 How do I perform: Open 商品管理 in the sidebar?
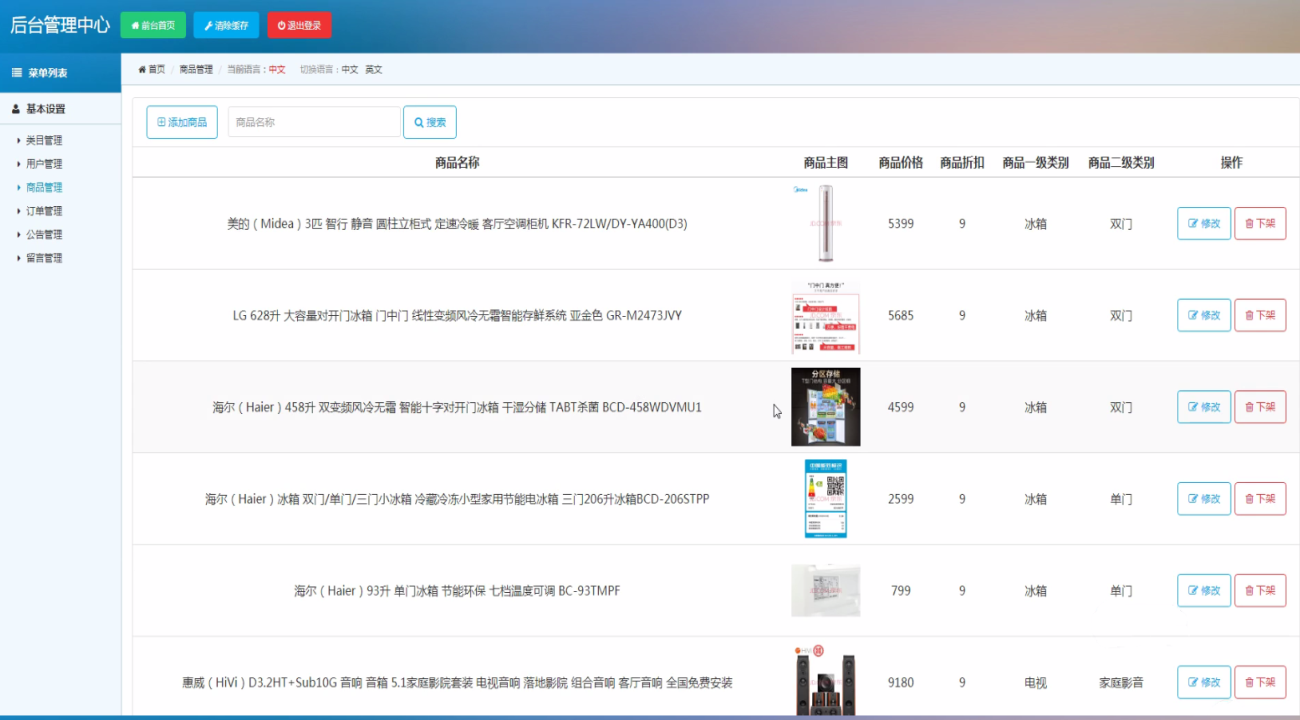coord(44,188)
